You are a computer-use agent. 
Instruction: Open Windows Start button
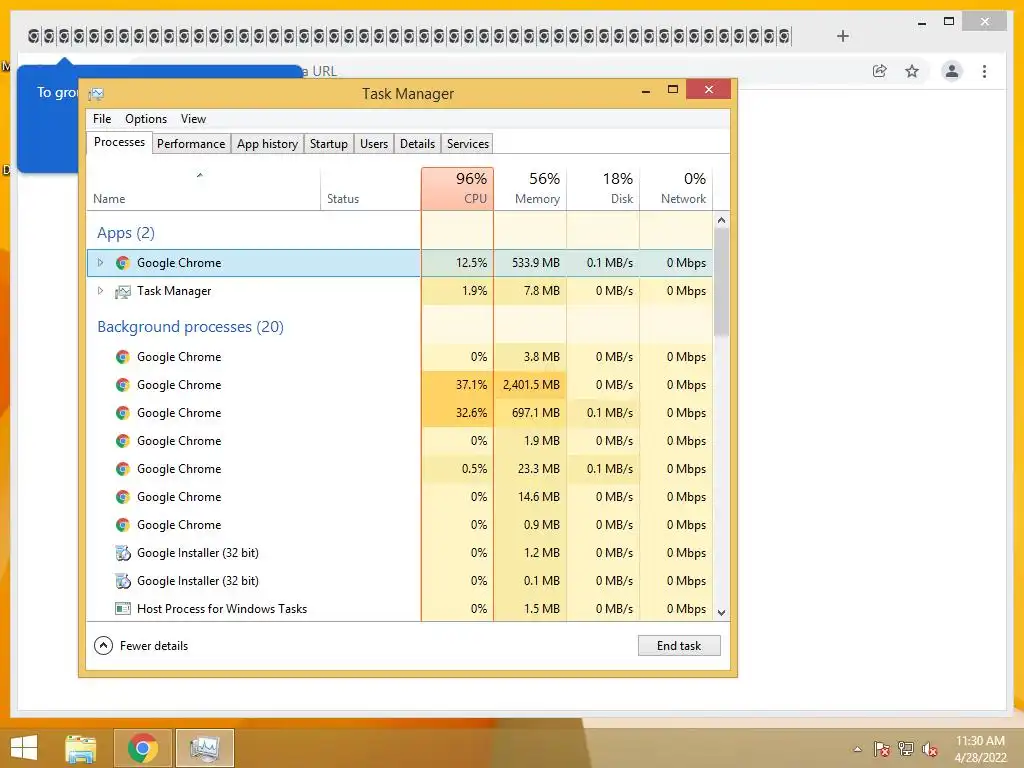click(x=24, y=748)
